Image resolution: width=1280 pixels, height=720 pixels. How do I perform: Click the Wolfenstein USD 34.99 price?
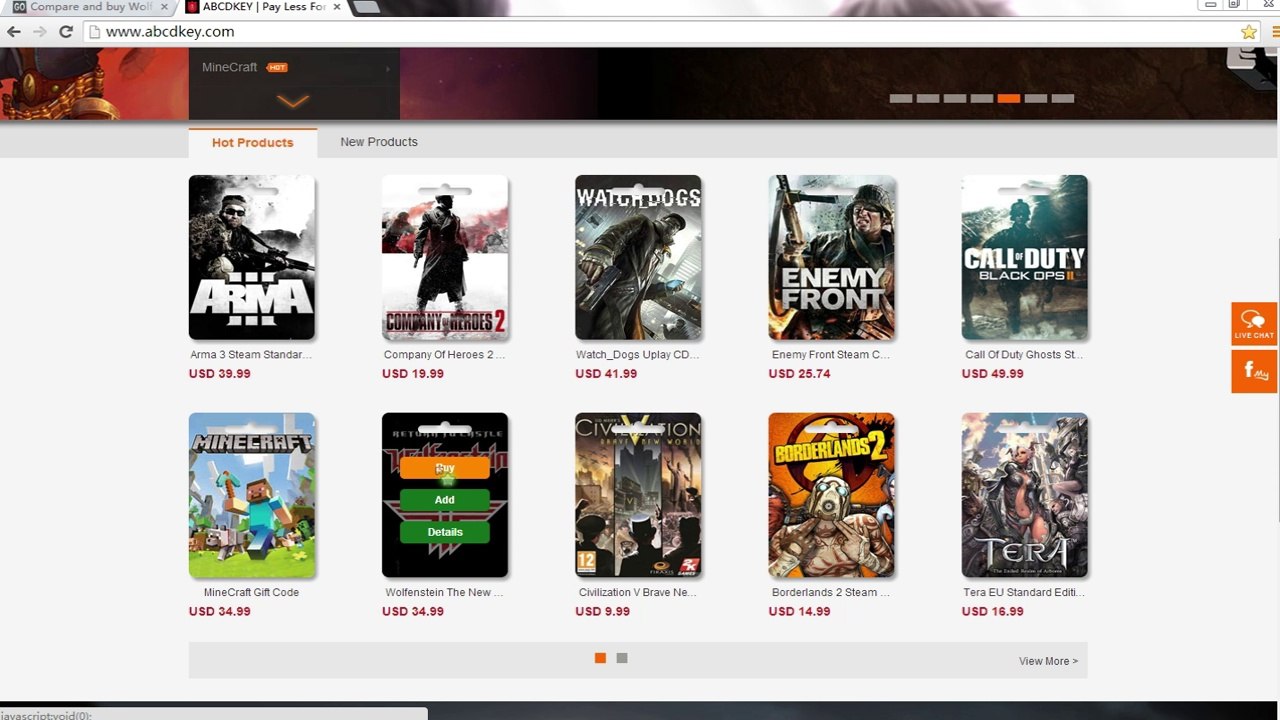(413, 612)
